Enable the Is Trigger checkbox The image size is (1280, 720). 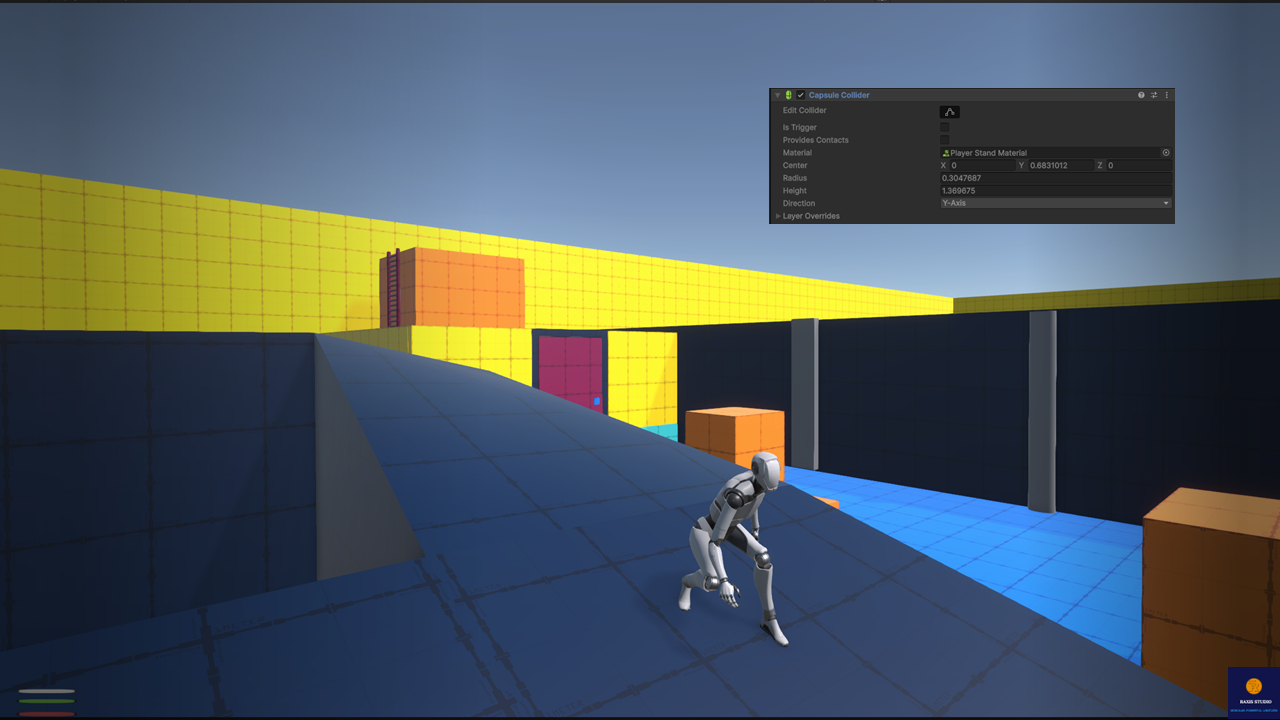944,128
